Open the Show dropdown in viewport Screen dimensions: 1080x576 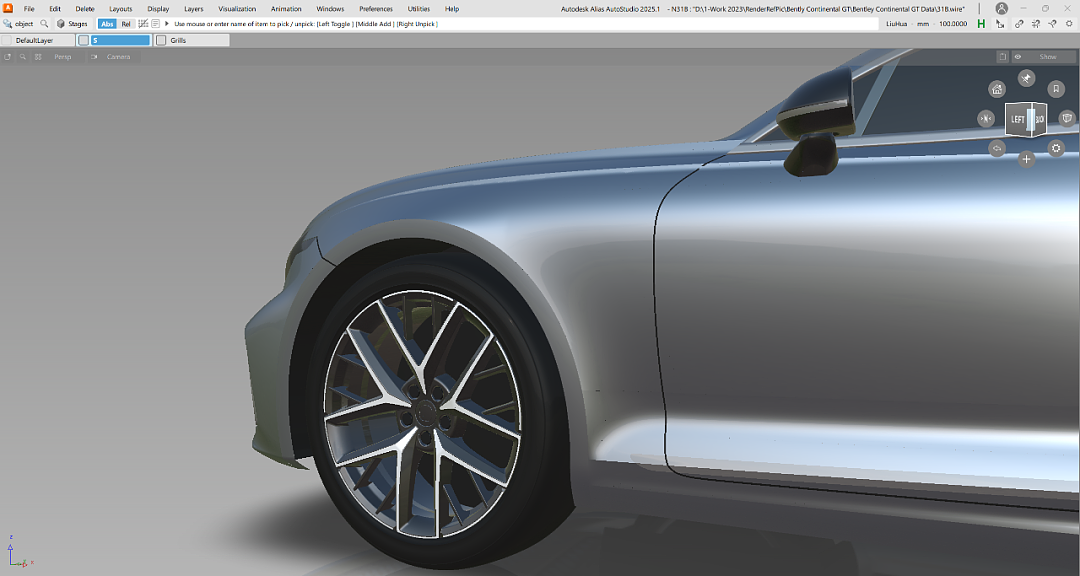tap(1047, 57)
